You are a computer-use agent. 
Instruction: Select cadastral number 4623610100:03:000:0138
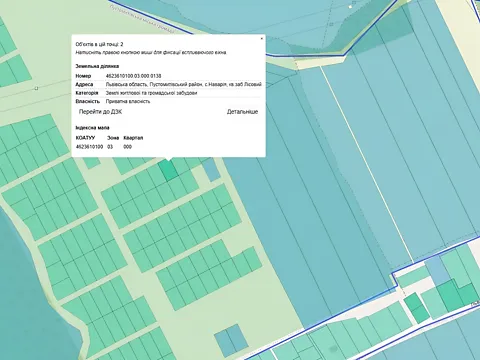click(133, 76)
